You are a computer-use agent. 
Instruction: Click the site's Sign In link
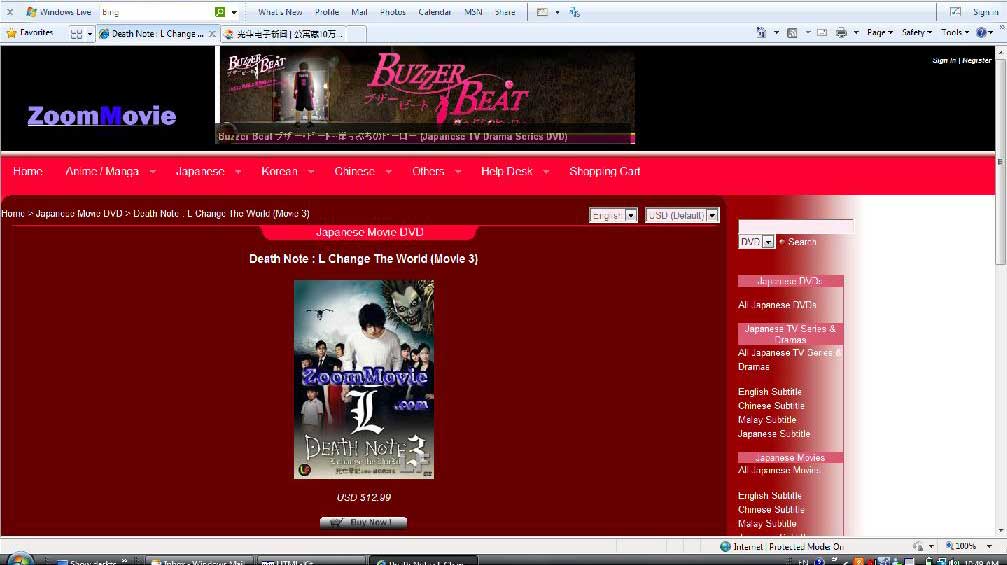click(x=943, y=60)
